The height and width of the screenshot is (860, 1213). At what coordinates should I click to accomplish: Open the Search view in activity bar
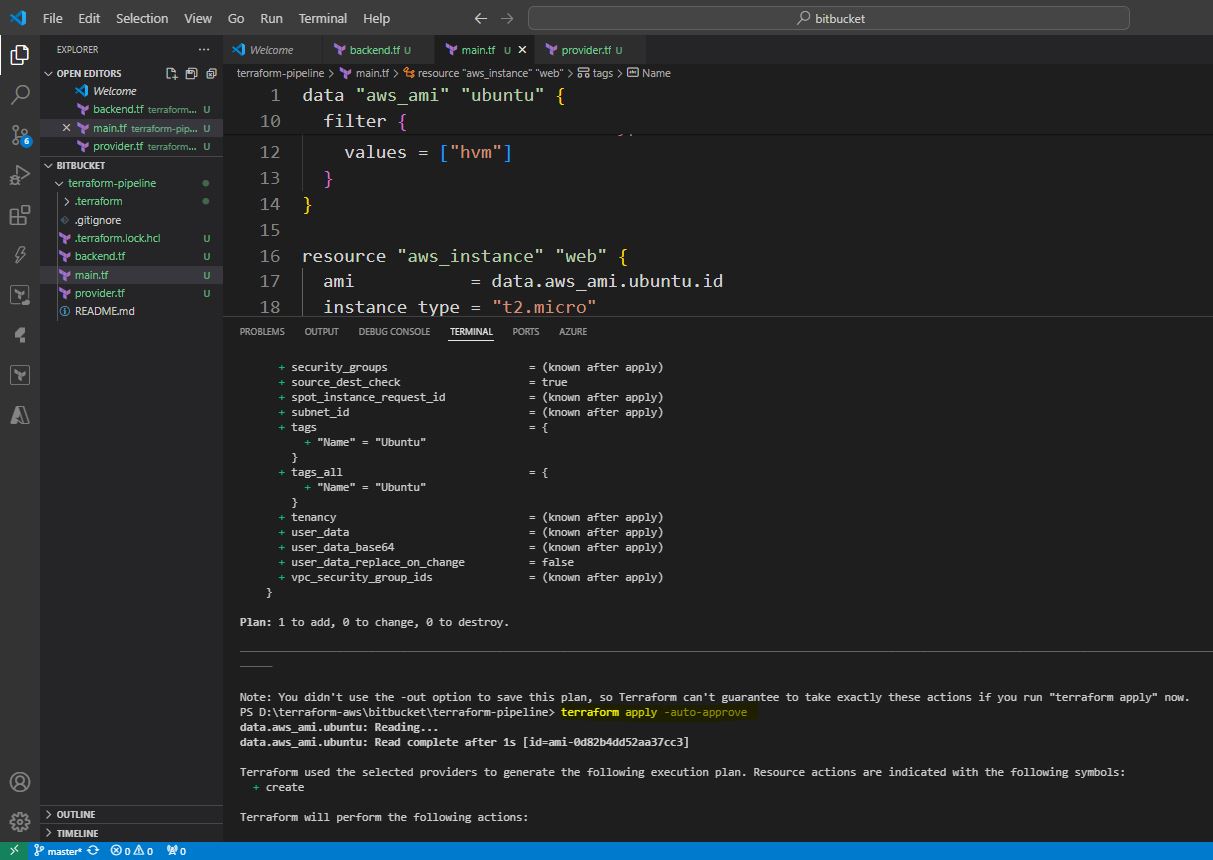(19, 95)
